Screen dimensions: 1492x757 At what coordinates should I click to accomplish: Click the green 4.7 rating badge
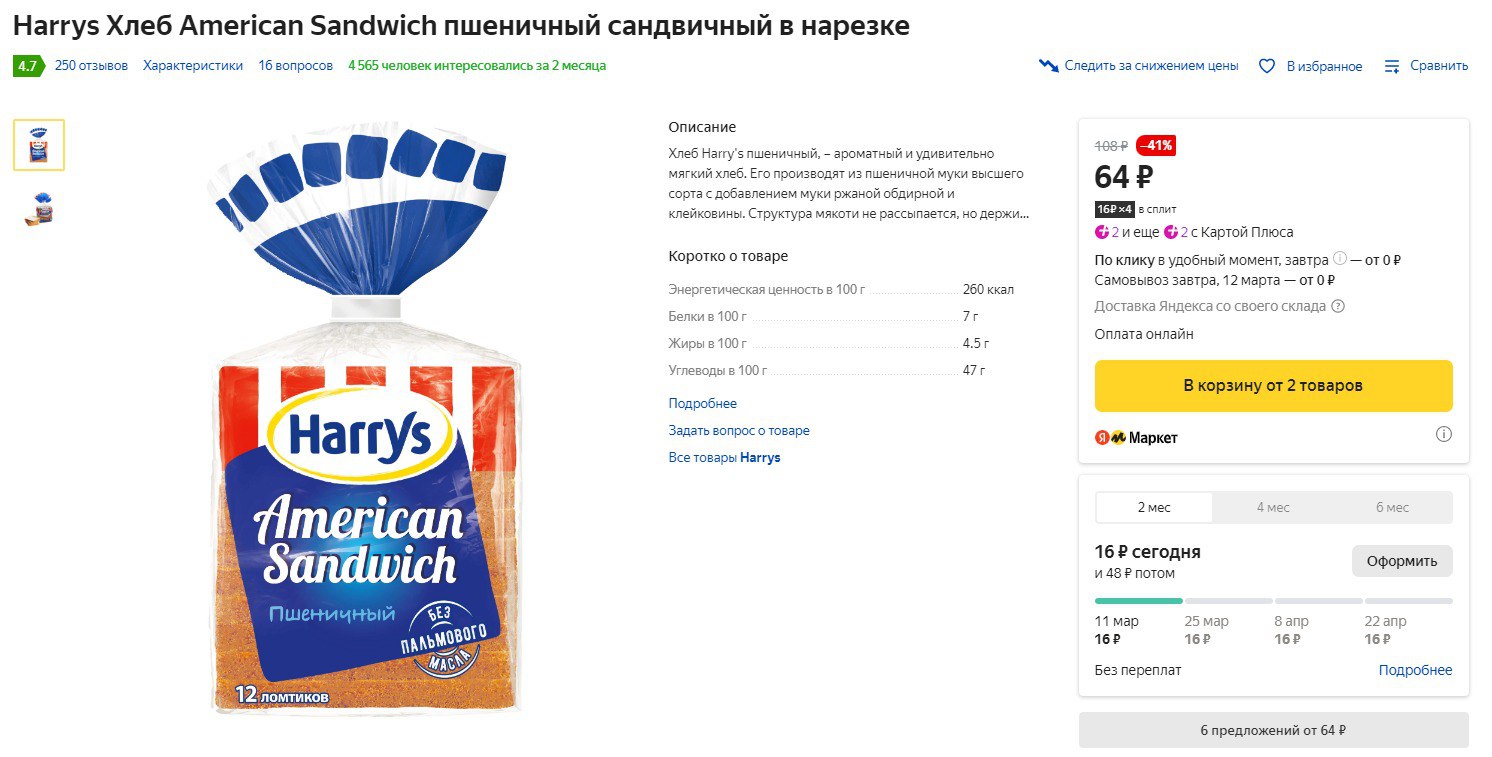coord(27,66)
